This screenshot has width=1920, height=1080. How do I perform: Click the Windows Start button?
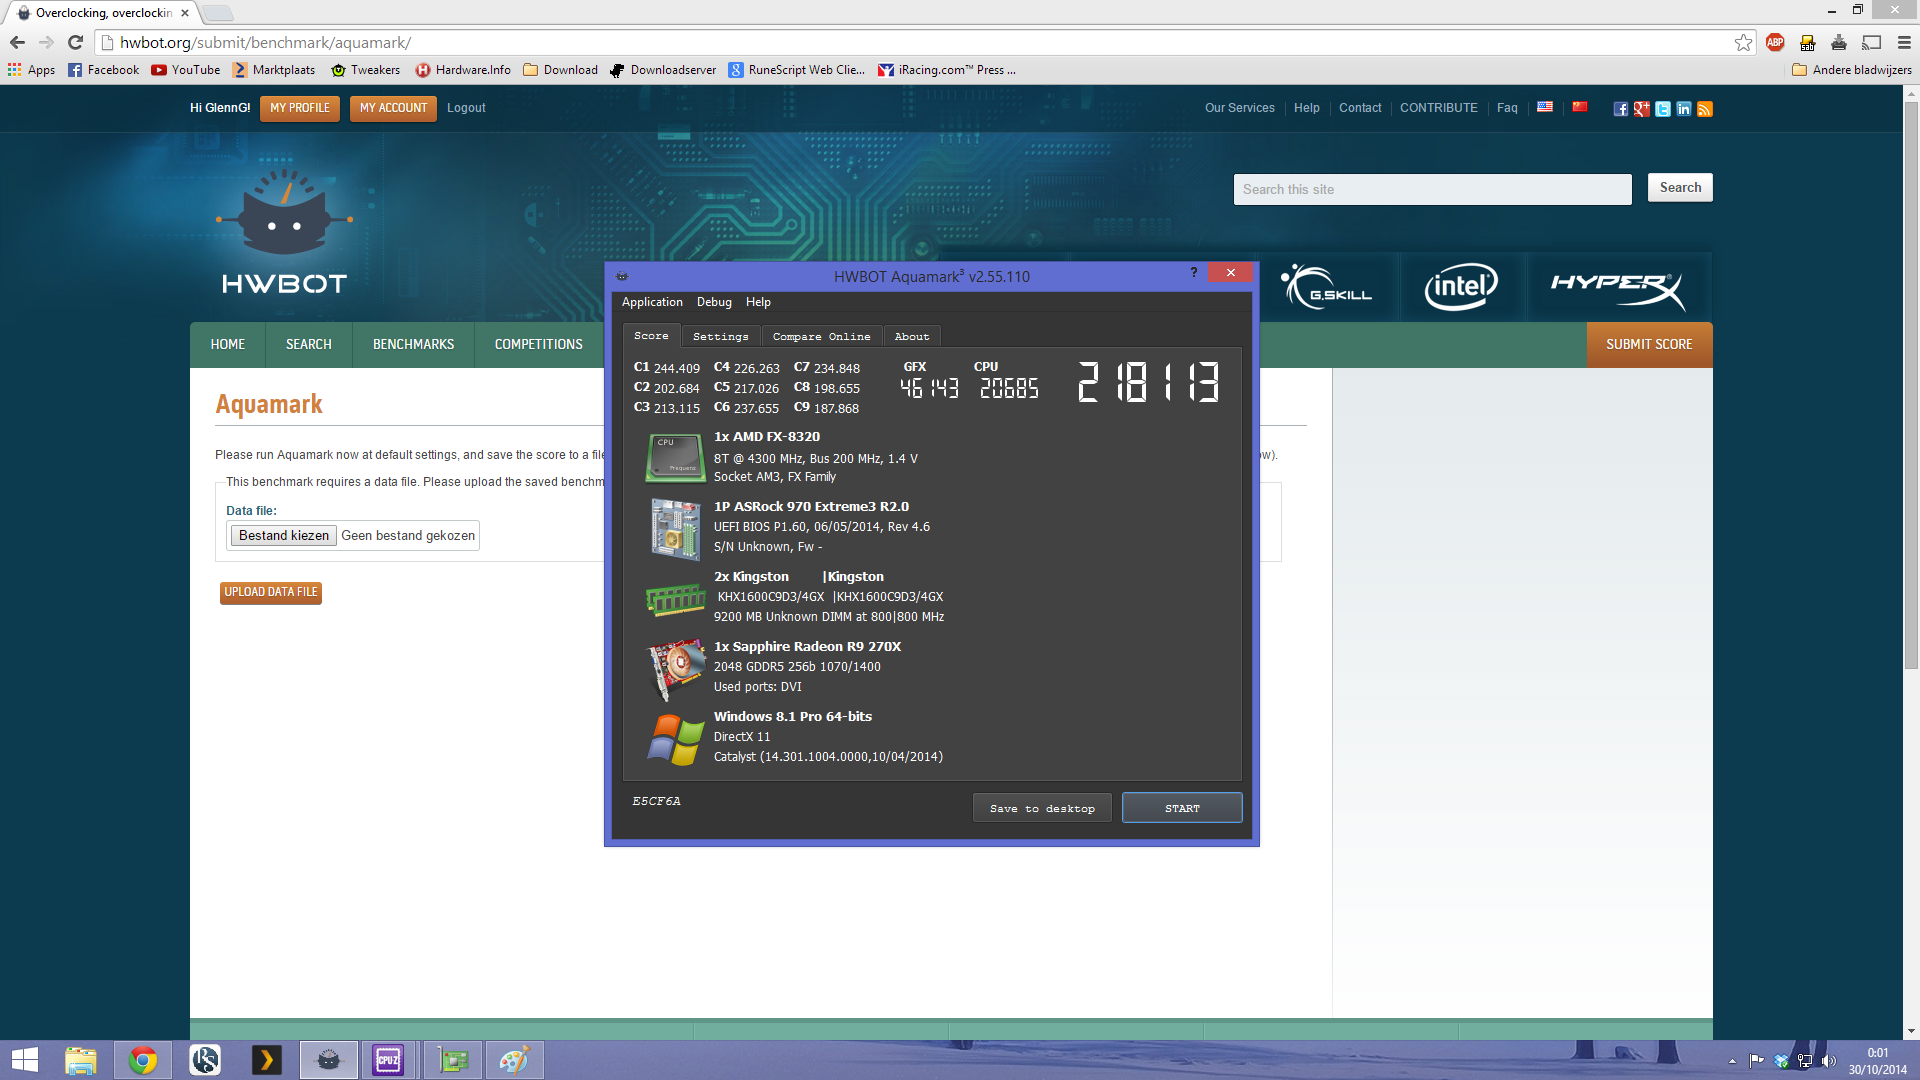(24, 1060)
